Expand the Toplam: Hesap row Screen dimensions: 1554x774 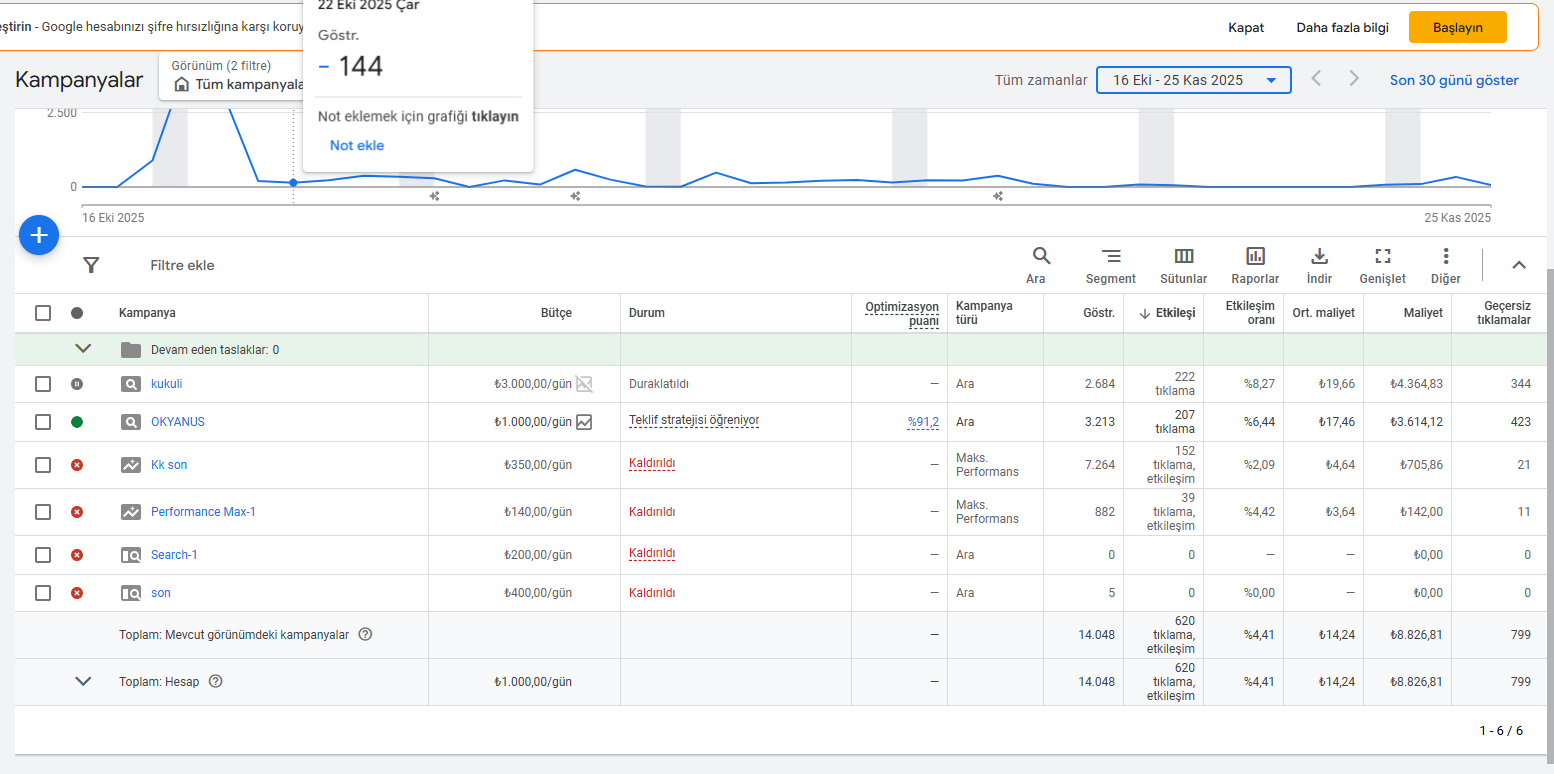(83, 682)
